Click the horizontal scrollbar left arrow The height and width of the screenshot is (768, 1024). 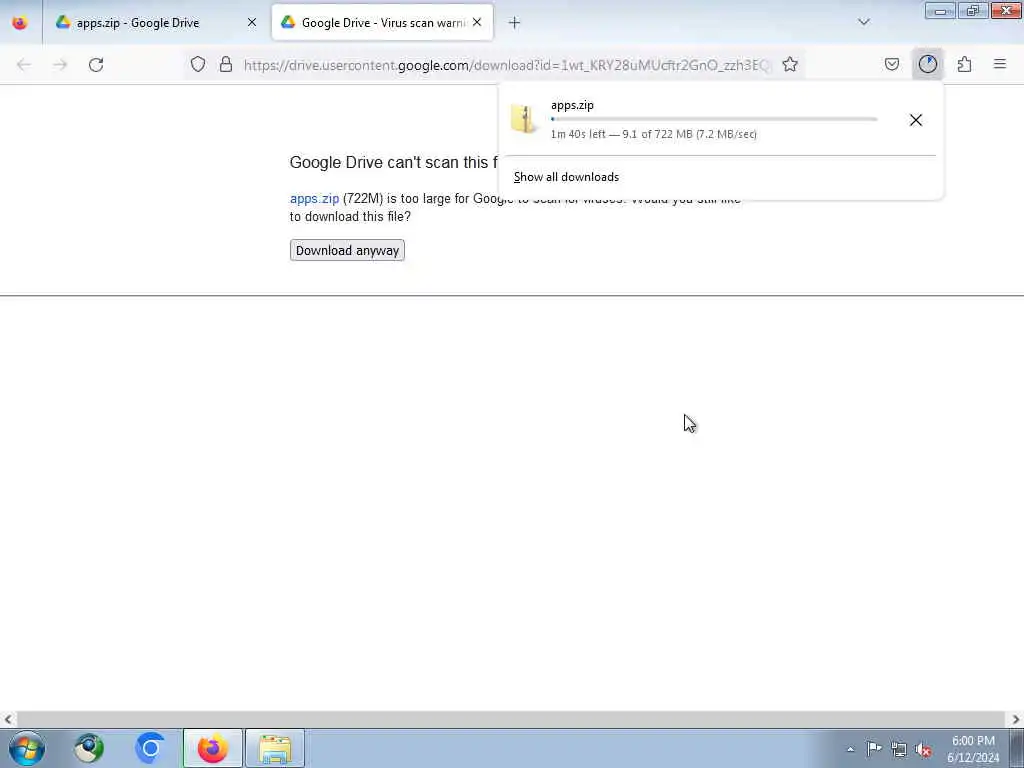(x=8, y=720)
